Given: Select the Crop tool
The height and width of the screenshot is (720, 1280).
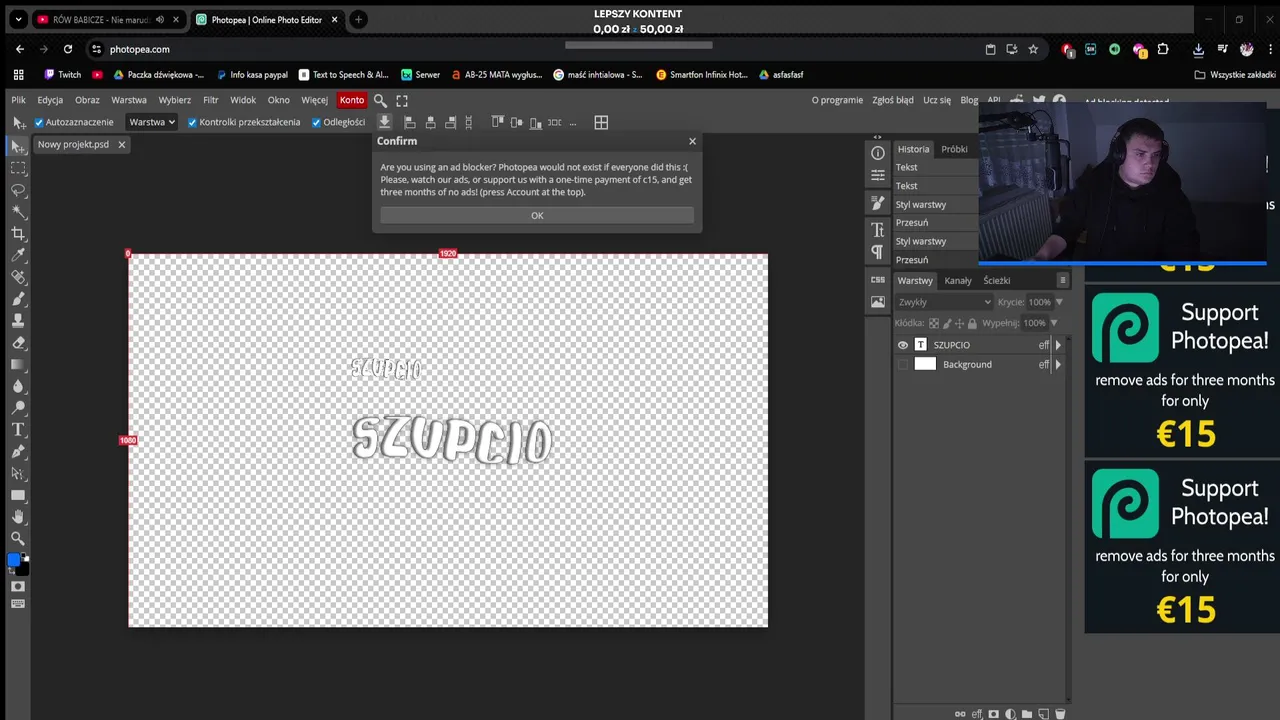Looking at the screenshot, I should (18, 234).
